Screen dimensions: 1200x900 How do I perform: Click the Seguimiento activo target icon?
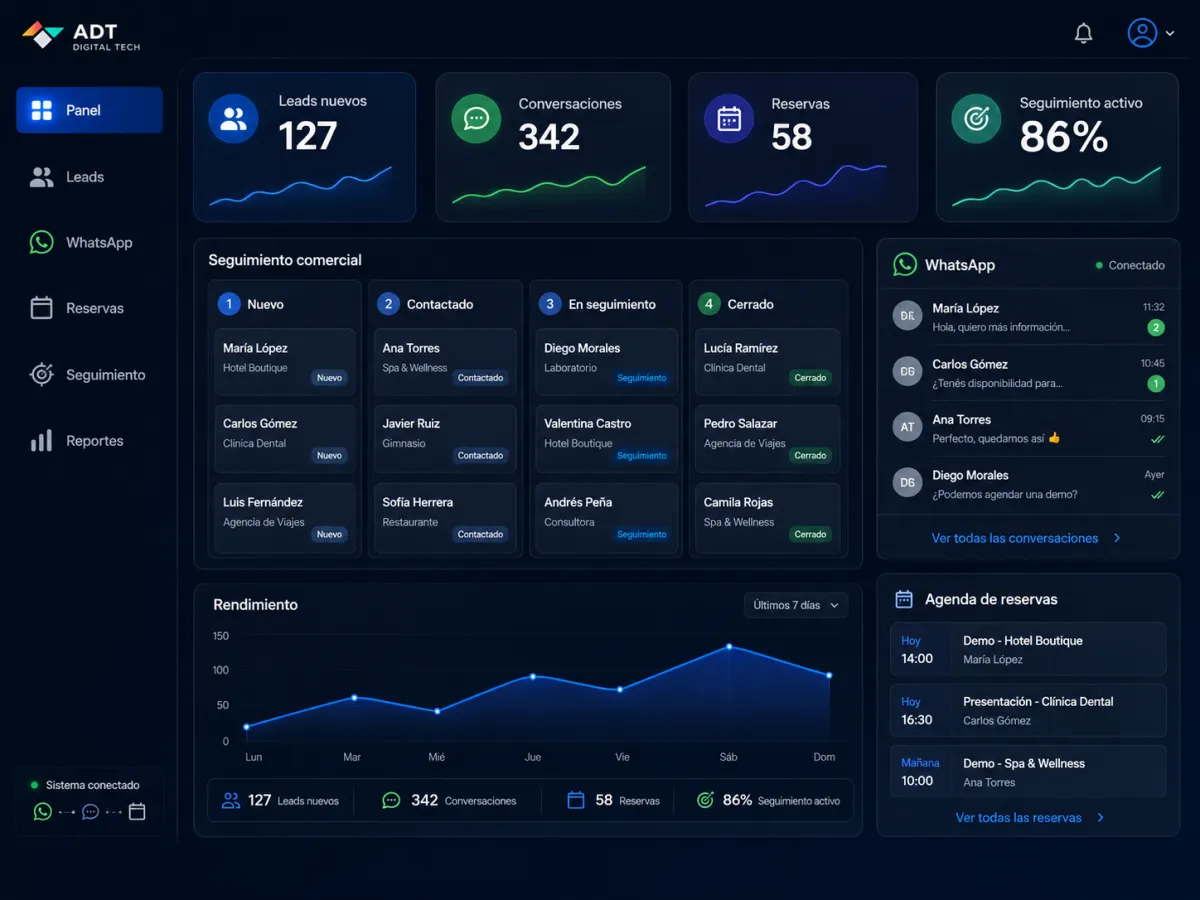[976, 119]
